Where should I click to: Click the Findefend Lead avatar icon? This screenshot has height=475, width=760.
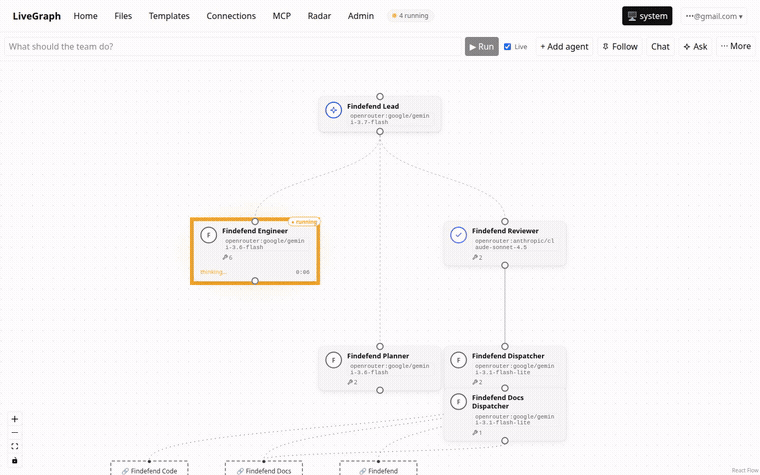tap(333, 110)
